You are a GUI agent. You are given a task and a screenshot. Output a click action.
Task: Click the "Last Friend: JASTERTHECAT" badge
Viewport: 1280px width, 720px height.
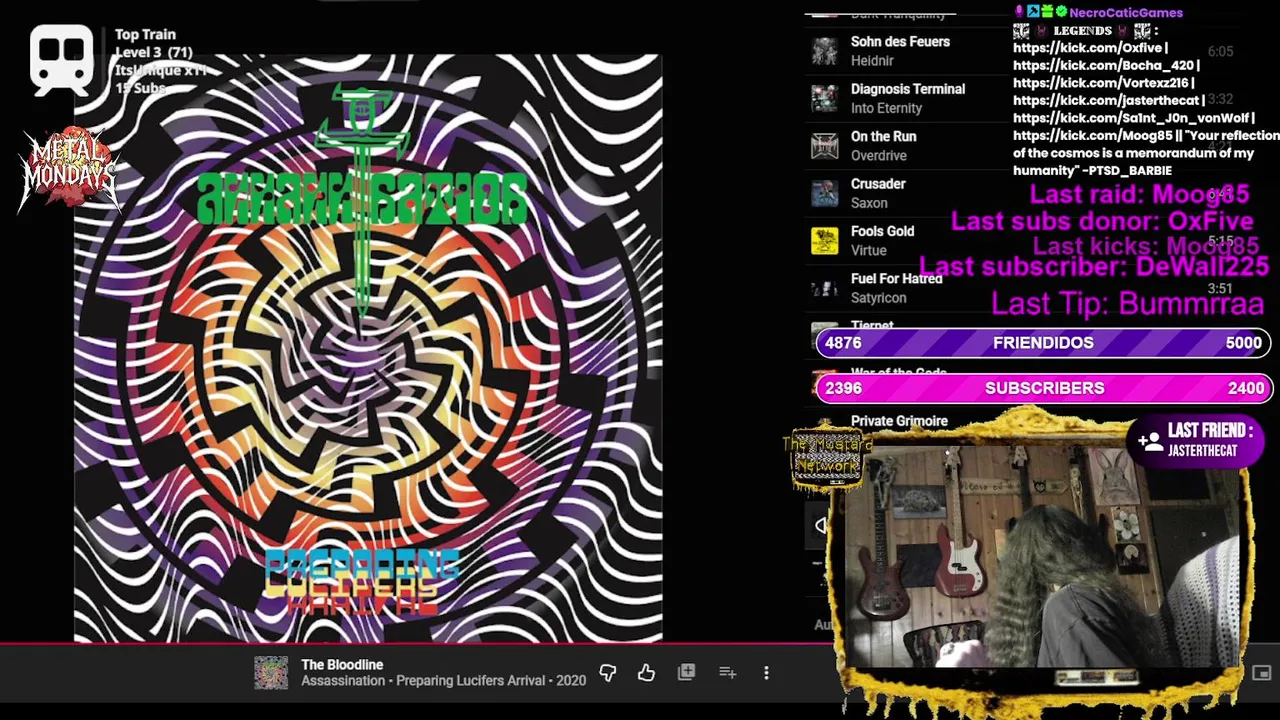pyautogui.click(x=1195, y=440)
